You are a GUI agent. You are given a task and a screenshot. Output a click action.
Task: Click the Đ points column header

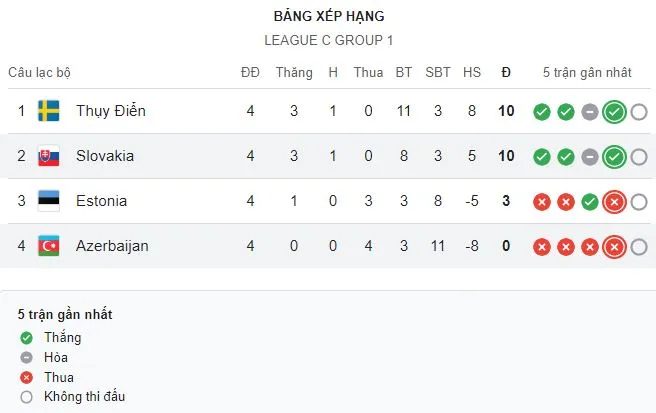(x=506, y=72)
